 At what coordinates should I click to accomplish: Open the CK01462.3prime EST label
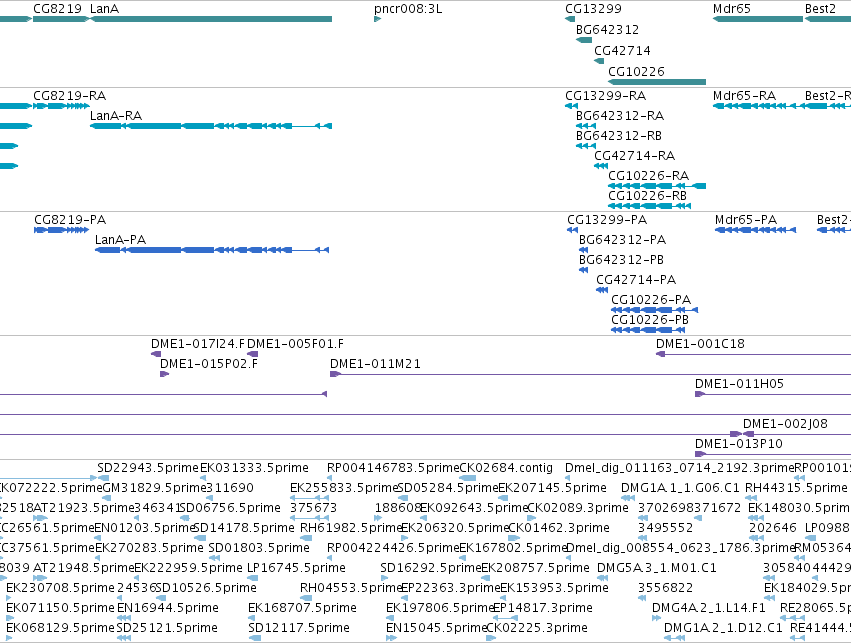point(559,528)
